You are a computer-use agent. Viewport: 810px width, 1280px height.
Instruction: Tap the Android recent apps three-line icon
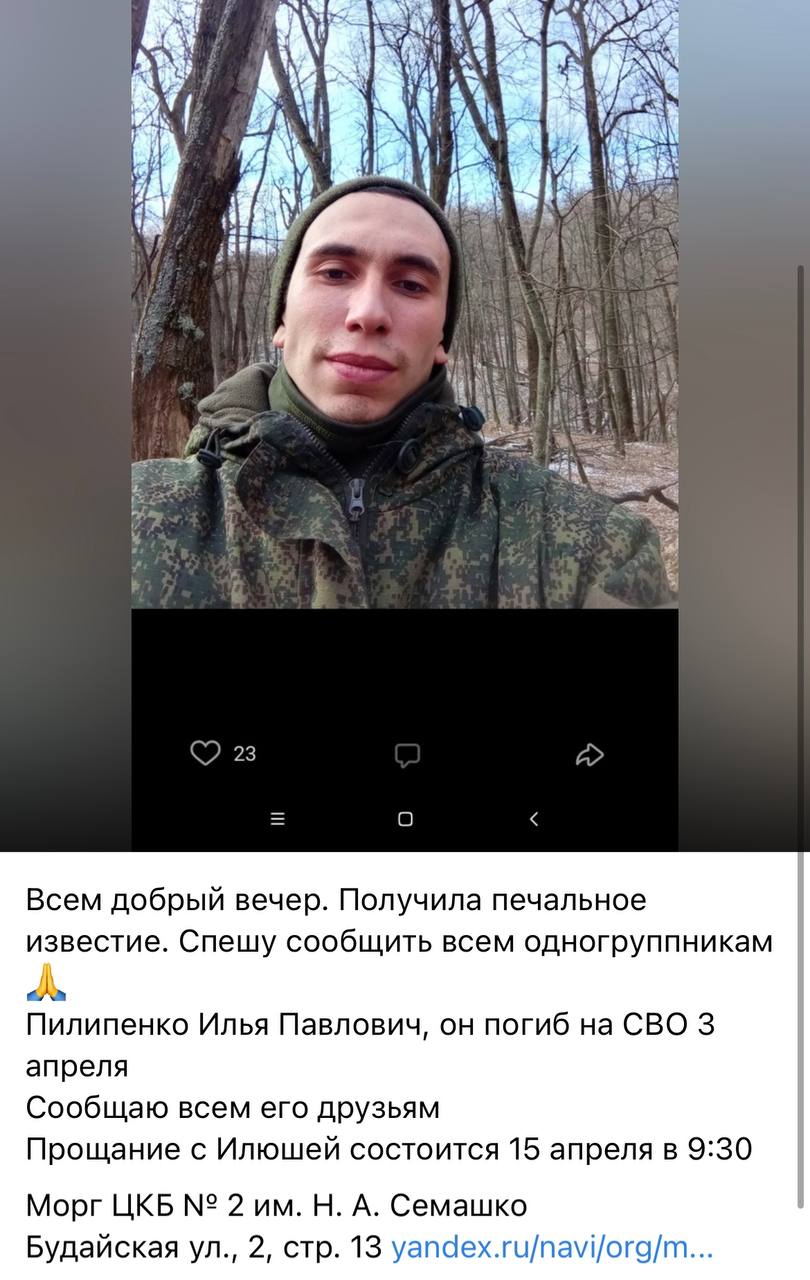(x=278, y=819)
